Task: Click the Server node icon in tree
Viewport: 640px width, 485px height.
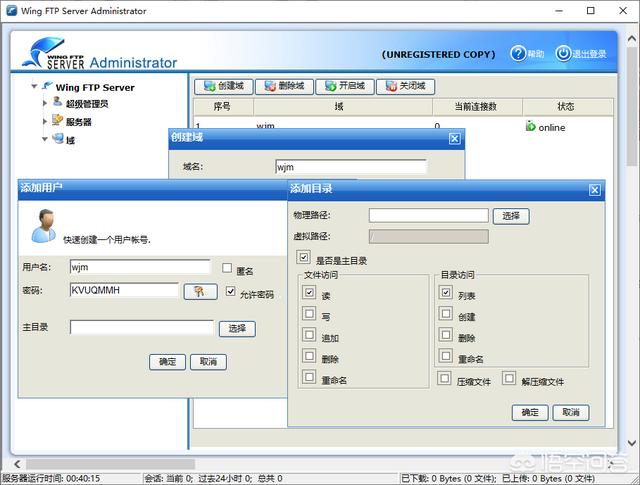Action: pos(58,120)
